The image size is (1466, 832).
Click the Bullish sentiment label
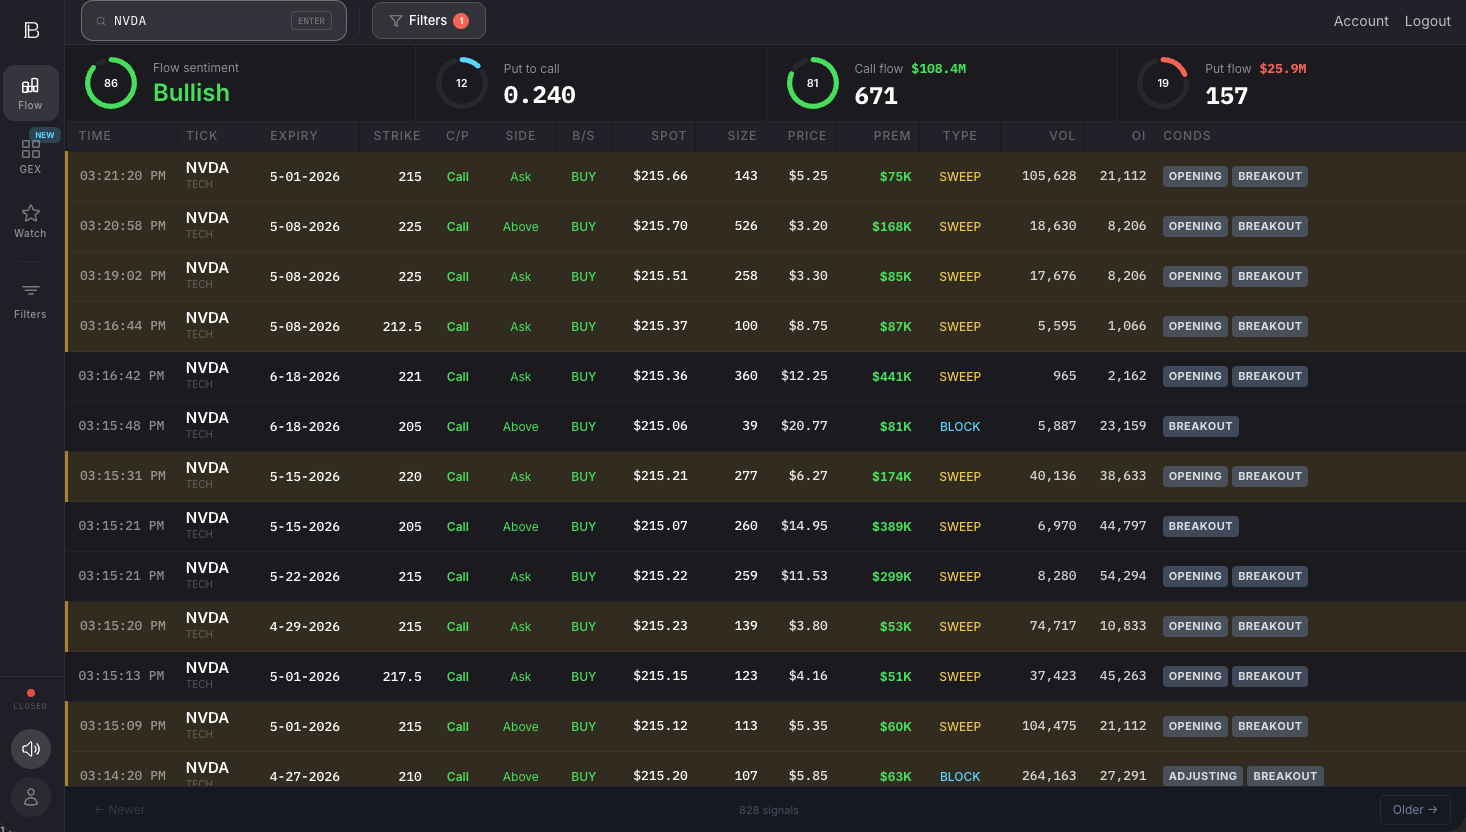coord(191,93)
